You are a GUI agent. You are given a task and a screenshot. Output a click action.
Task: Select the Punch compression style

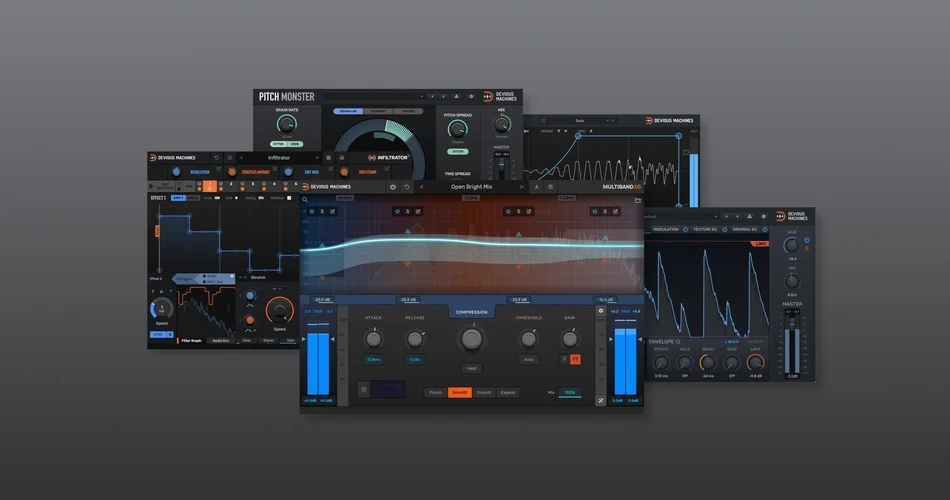click(436, 393)
